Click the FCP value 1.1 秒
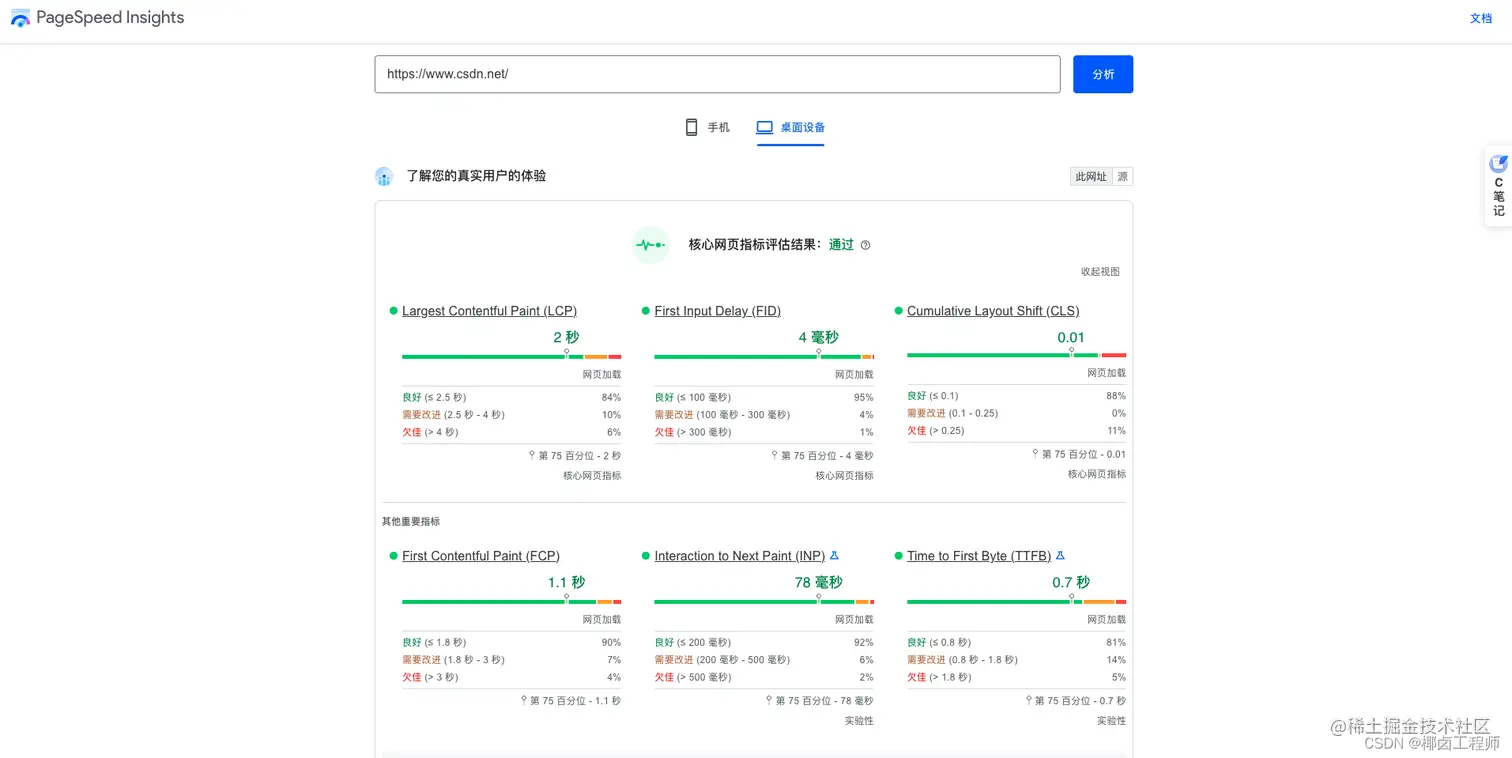Image resolution: width=1512 pixels, height=758 pixels. tap(566, 582)
